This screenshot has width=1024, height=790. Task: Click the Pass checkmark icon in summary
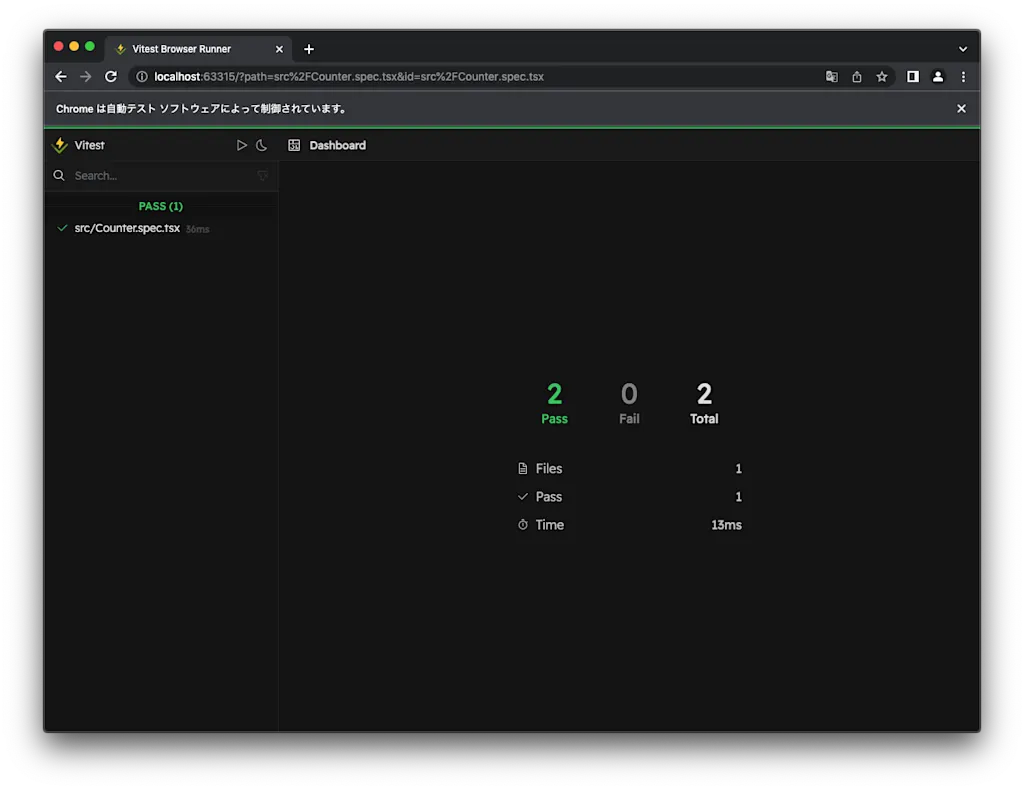pos(522,497)
